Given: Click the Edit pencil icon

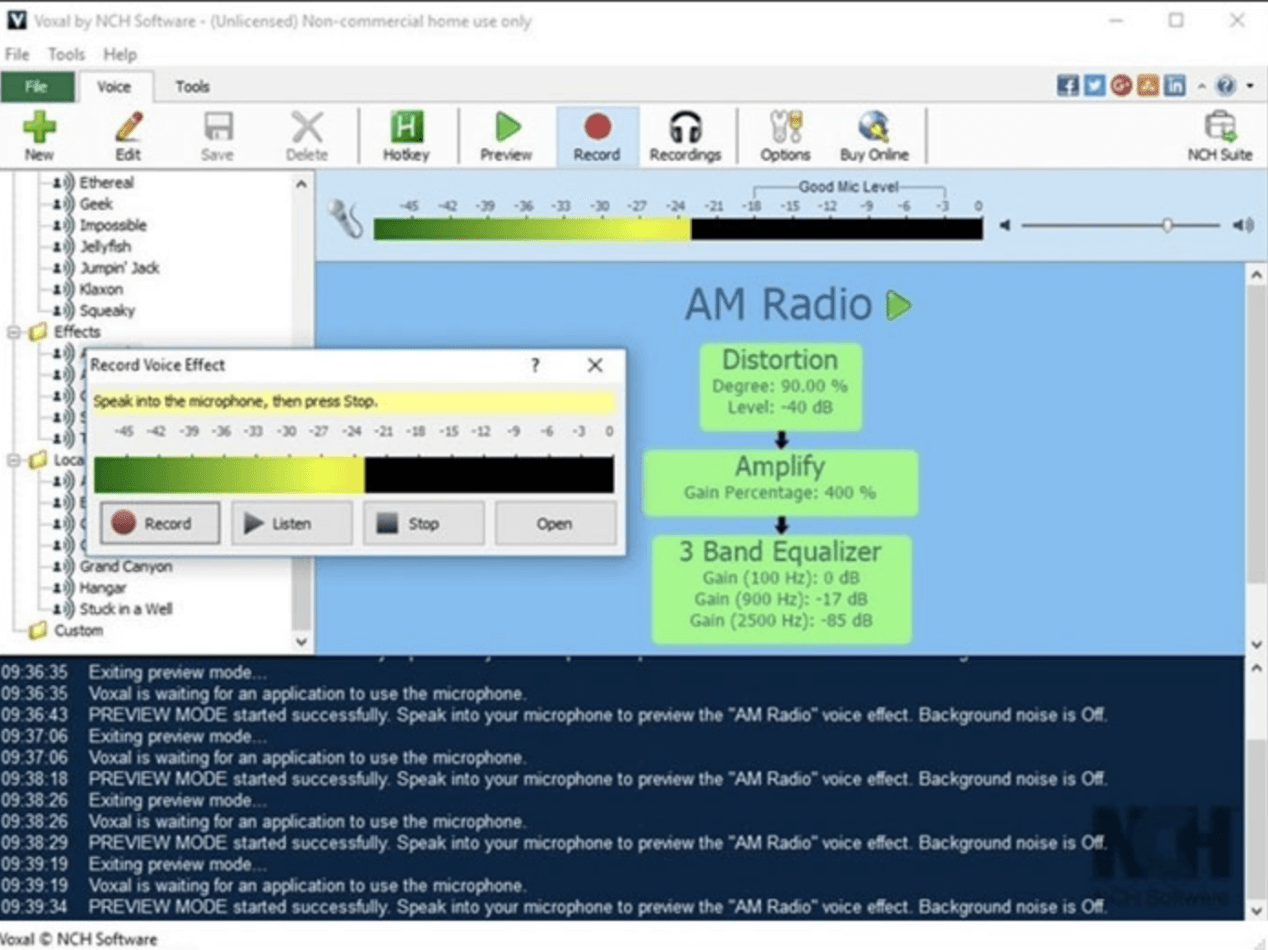Looking at the screenshot, I should 129,135.
